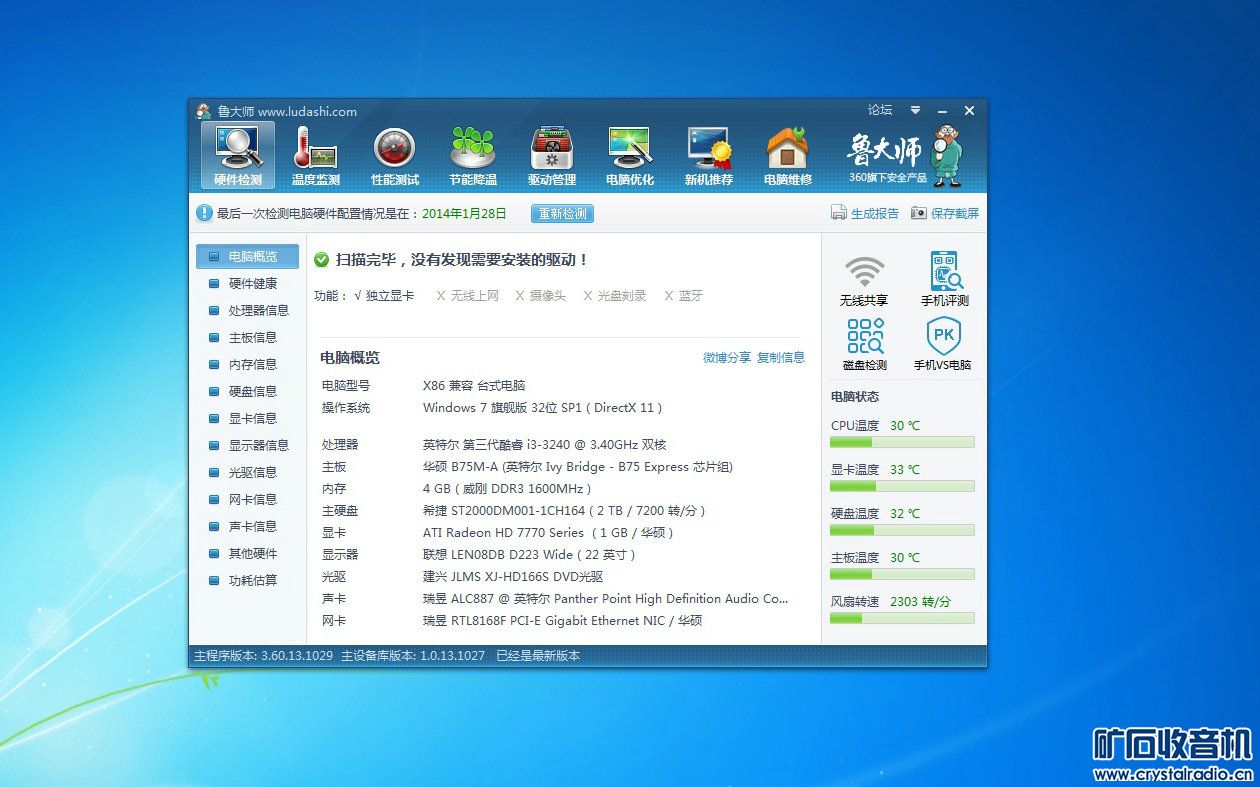Click the network card value 瑞昱 RTL8168F
1260x787 pixels.
coord(563,621)
